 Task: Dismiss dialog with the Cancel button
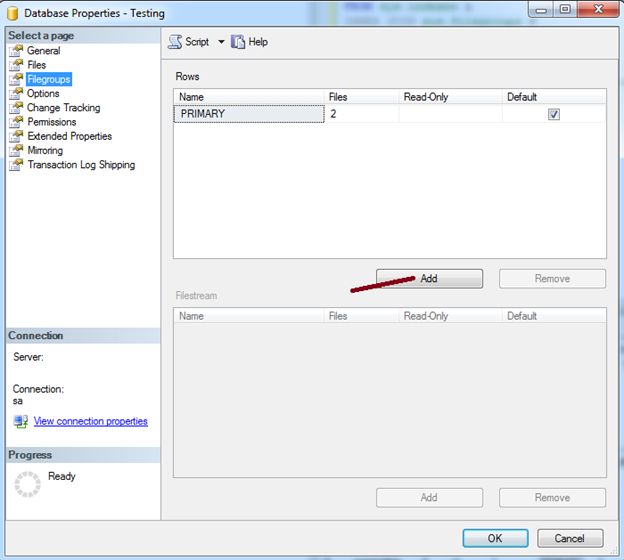(x=570, y=538)
